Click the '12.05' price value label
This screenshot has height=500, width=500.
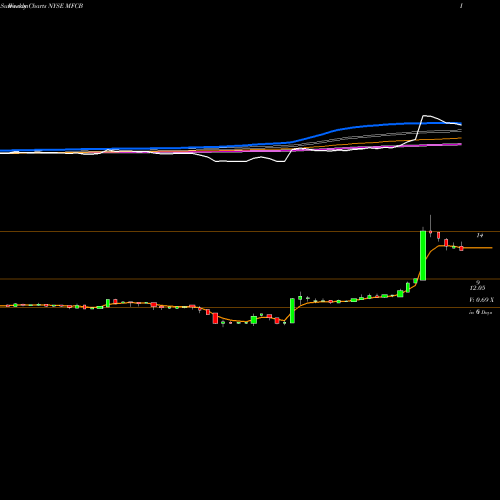click(x=477, y=288)
